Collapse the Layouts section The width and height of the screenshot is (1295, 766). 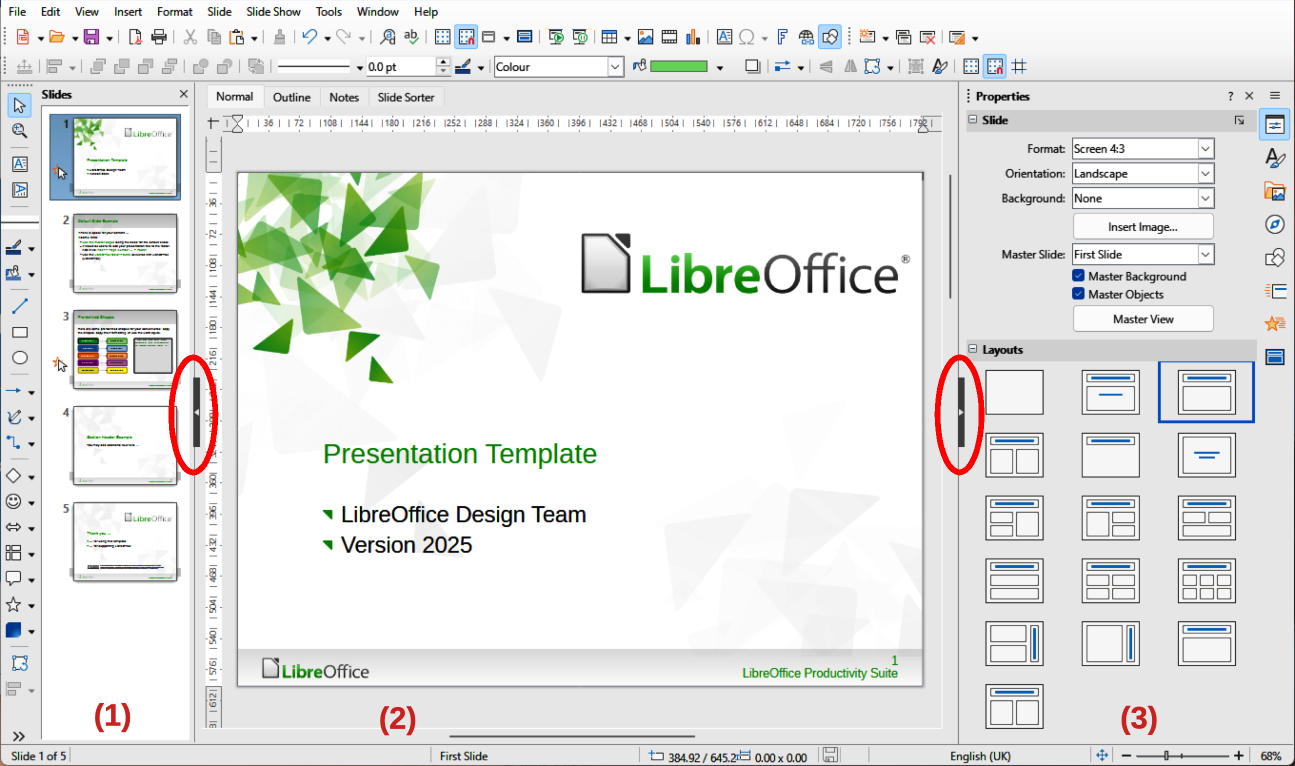972,350
